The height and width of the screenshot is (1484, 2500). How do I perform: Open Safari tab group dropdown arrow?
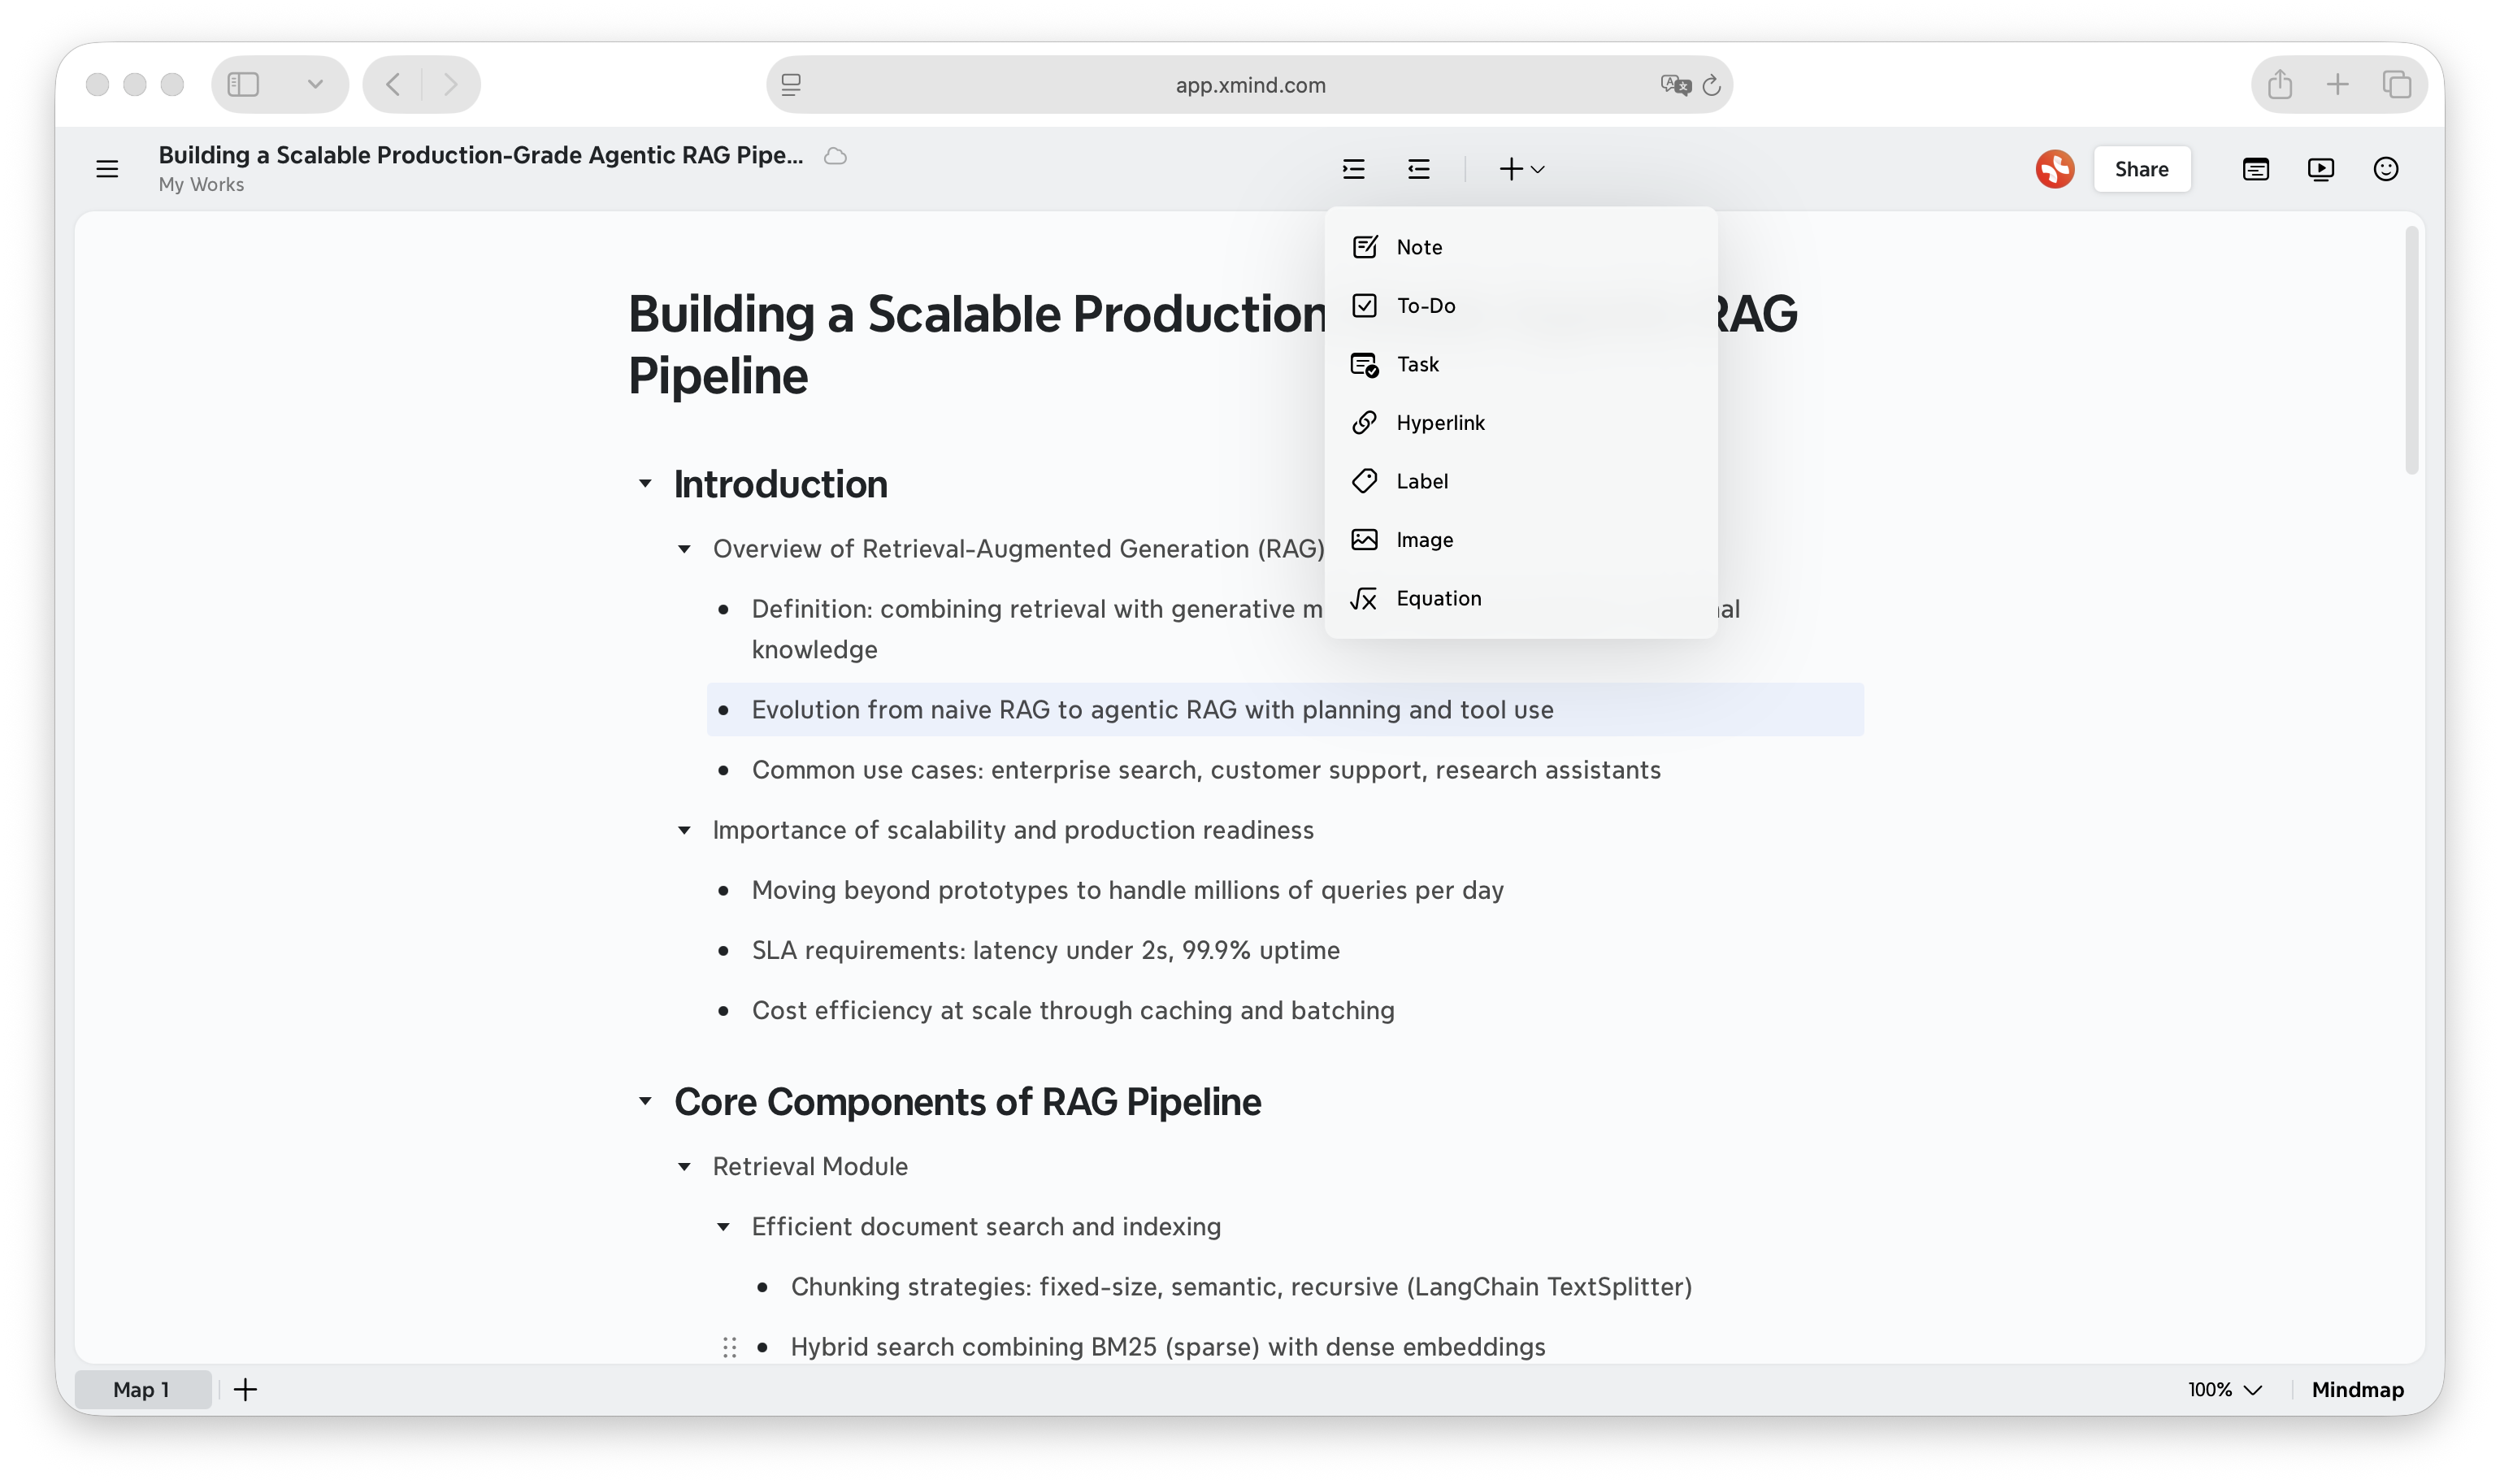(x=315, y=84)
